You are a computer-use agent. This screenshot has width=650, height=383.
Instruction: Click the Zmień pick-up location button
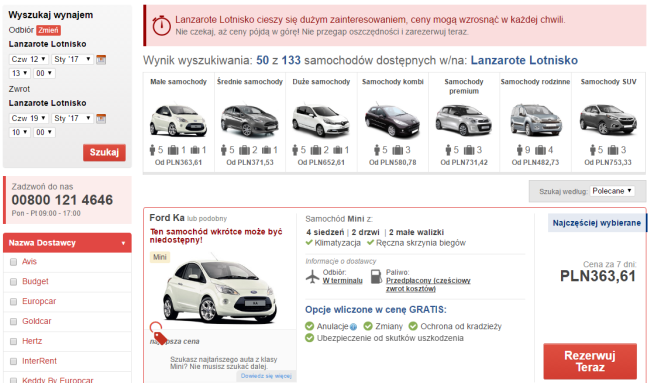point(49,30)
